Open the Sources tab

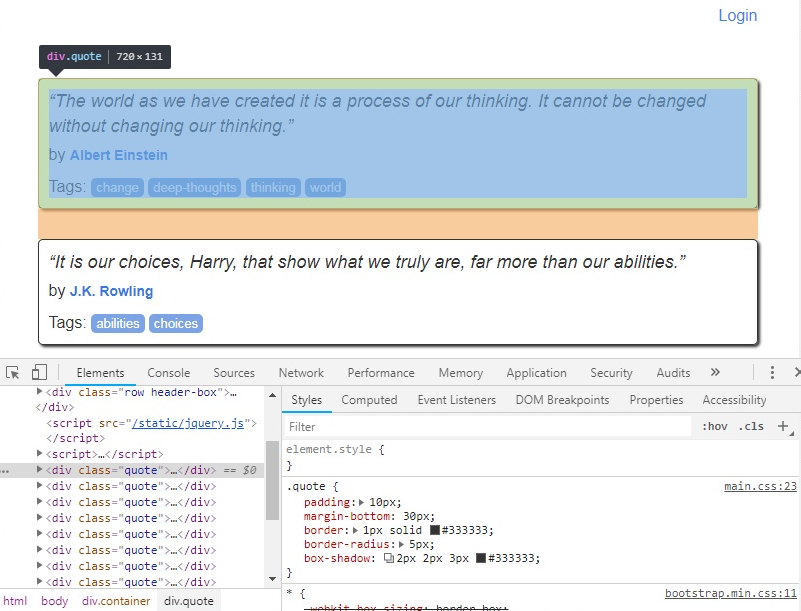pyautogui.click(x=234, y=373)
